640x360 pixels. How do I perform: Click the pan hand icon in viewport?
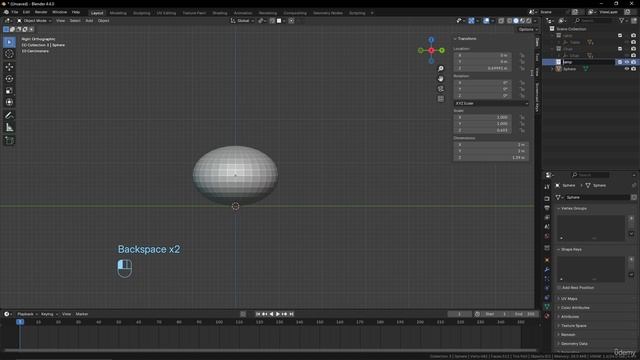click(441, 78)
